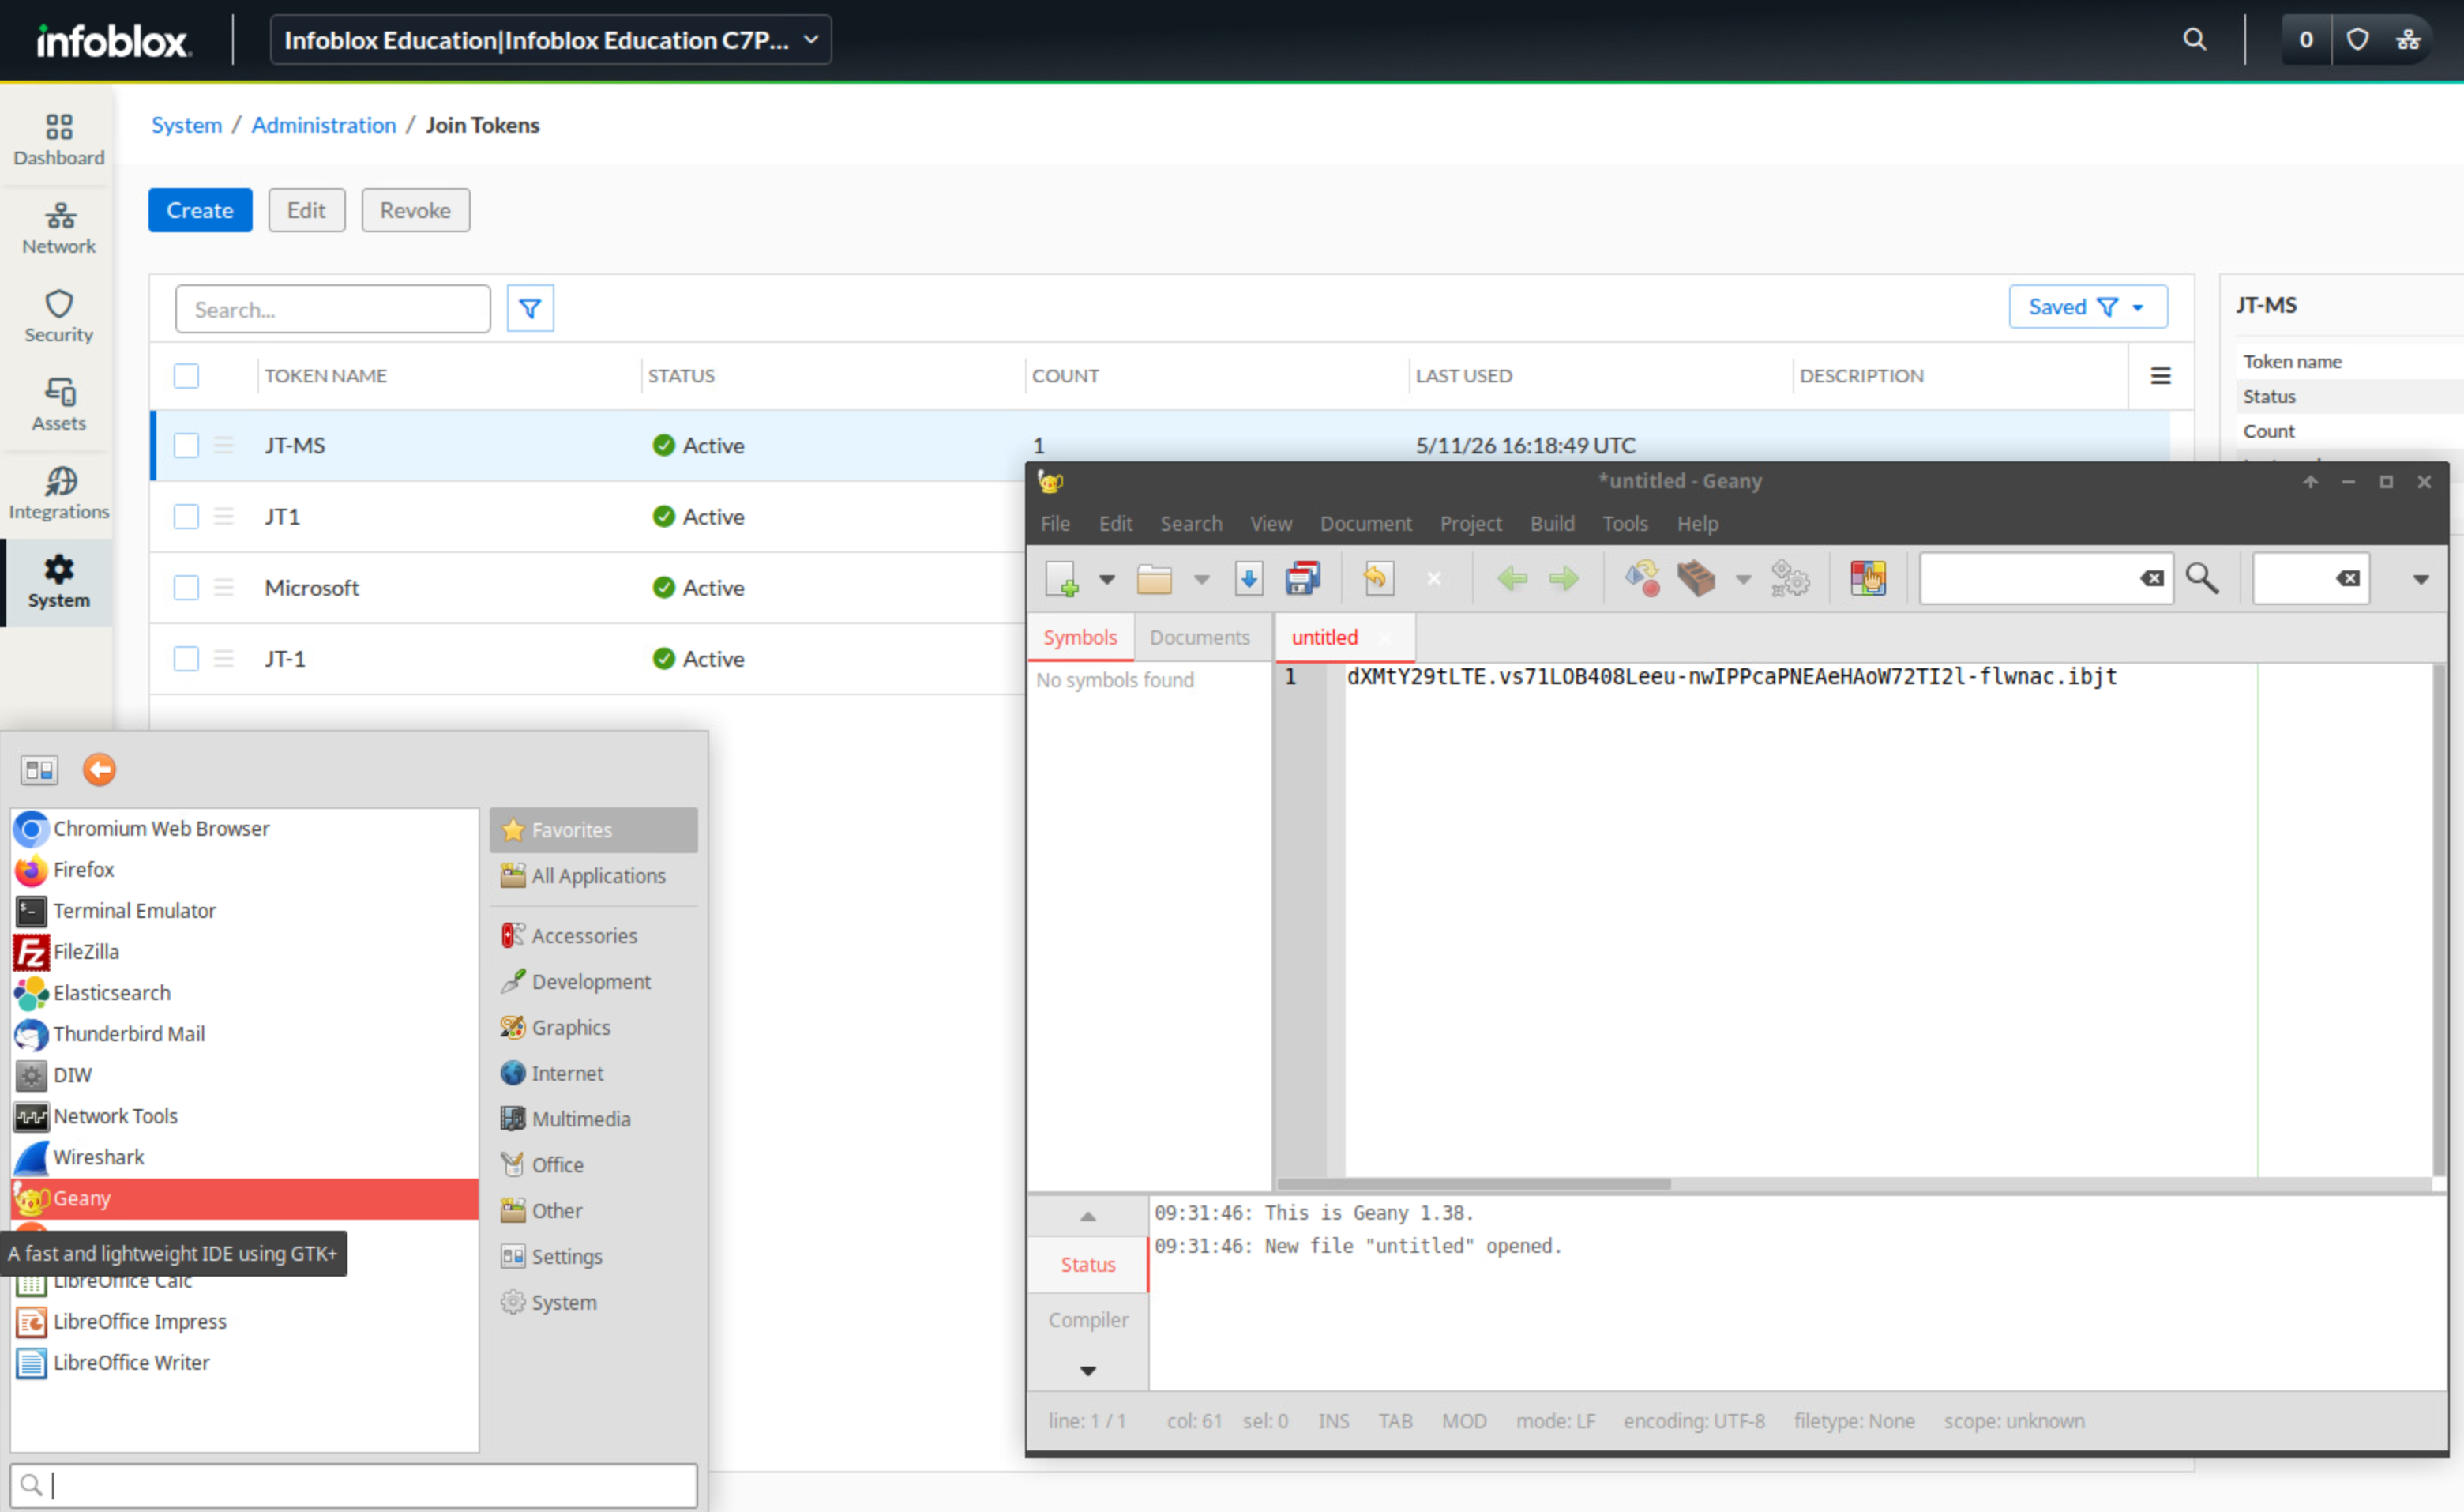Open Terminal Emulator from the application menu

(x=244, y=911)
